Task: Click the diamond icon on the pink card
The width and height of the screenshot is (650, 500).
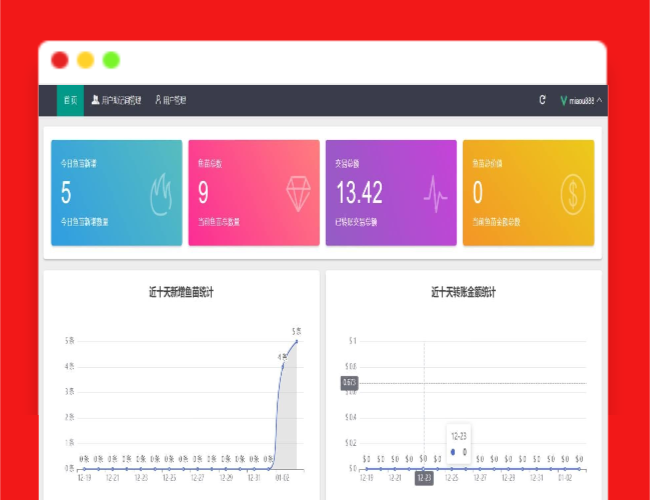Action: [299, 192]
